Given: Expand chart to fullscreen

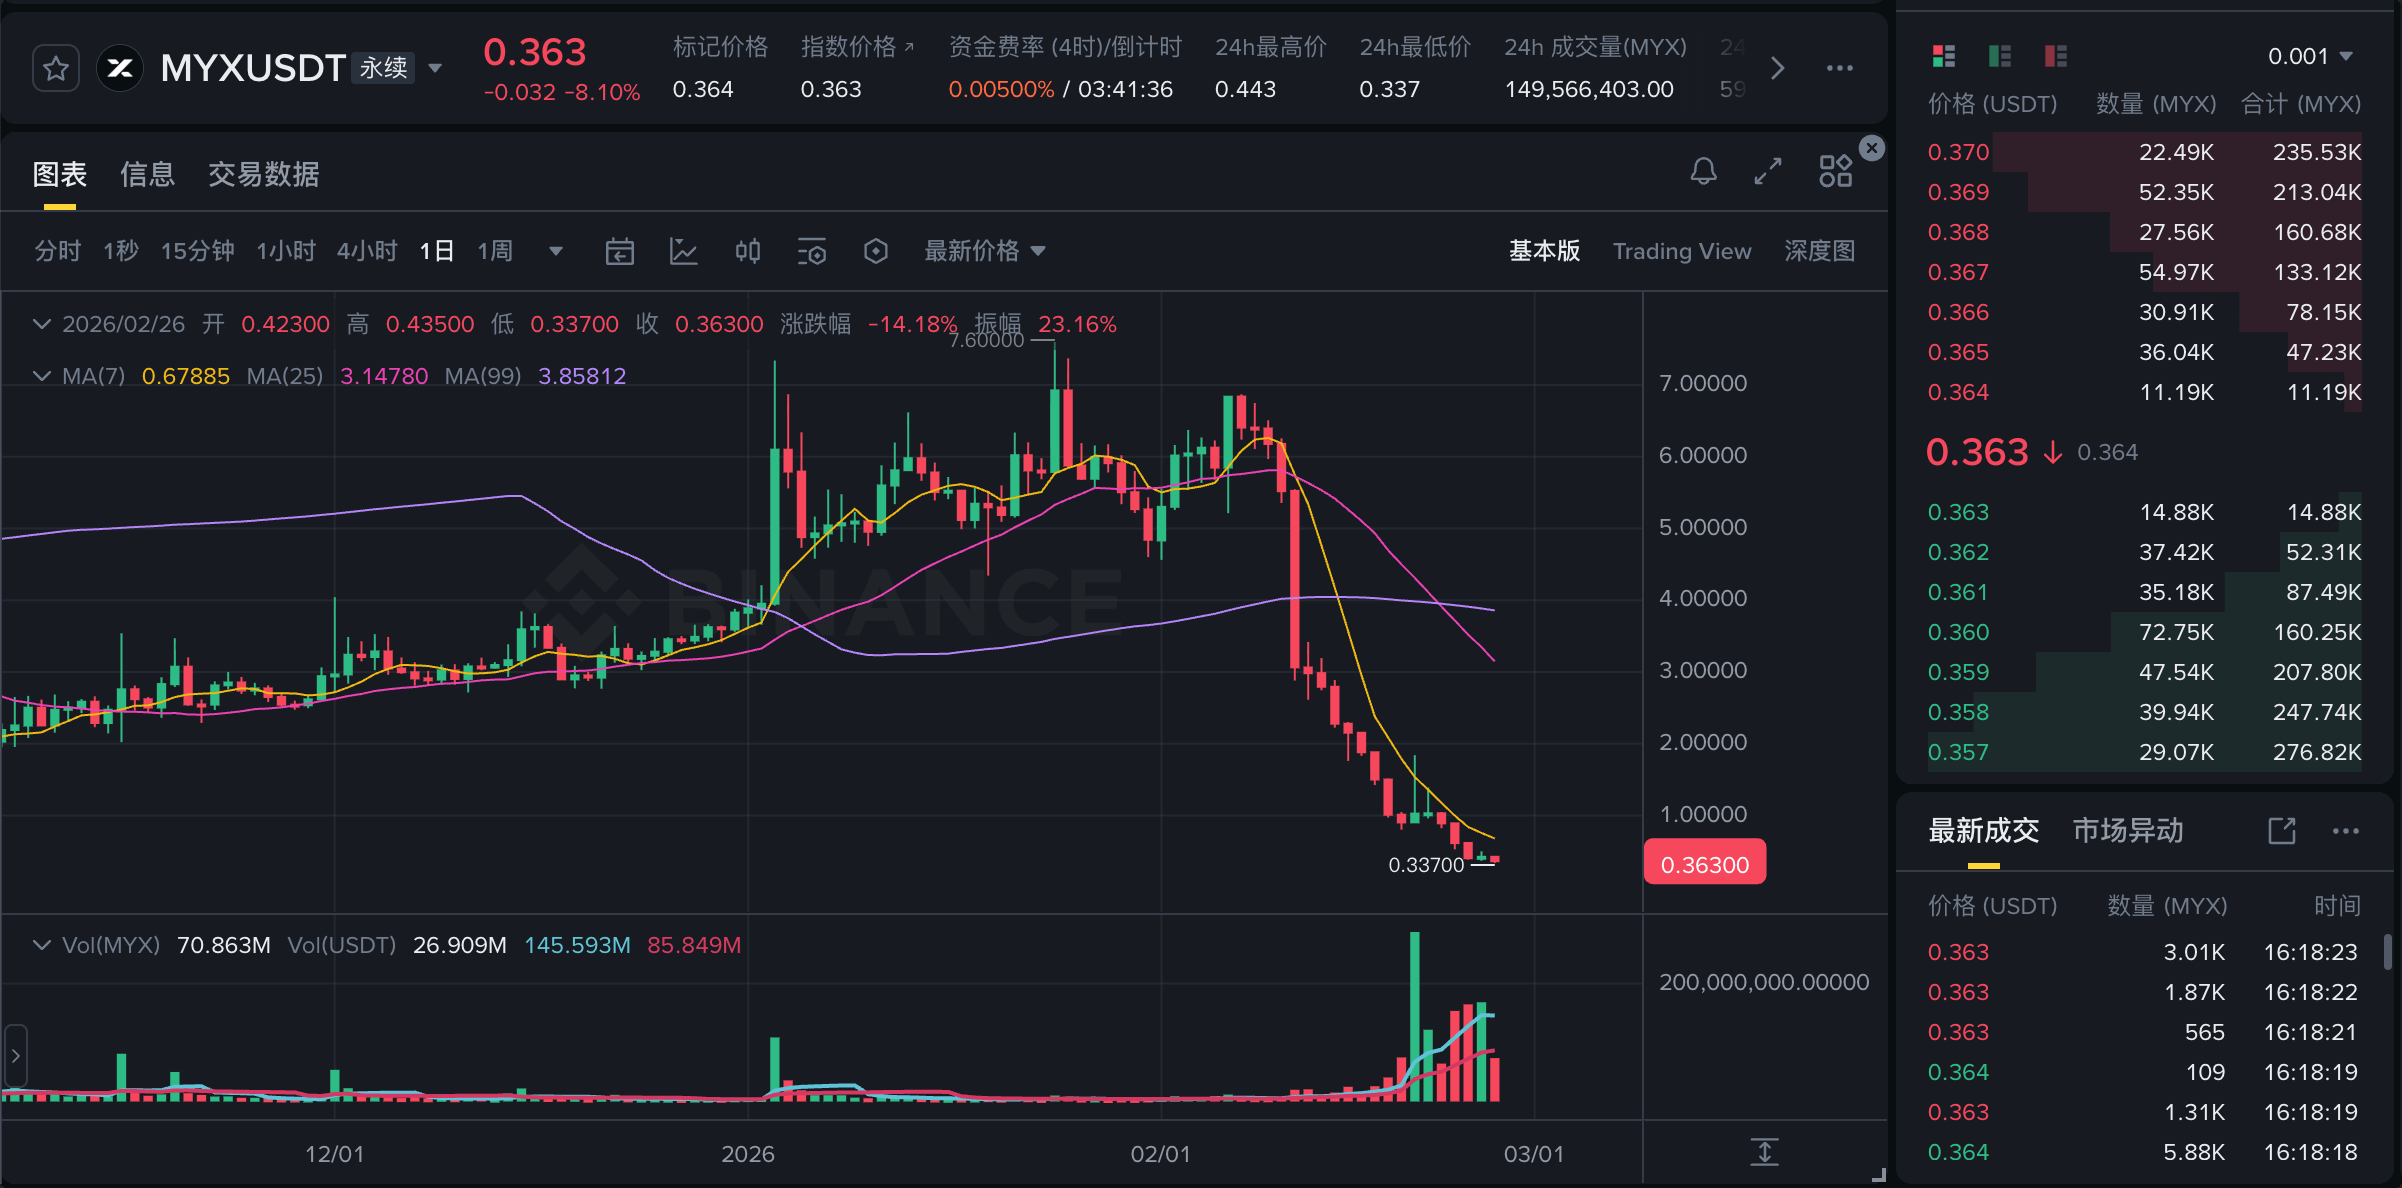Looking at the screenshot, I should click(1768, 172).
